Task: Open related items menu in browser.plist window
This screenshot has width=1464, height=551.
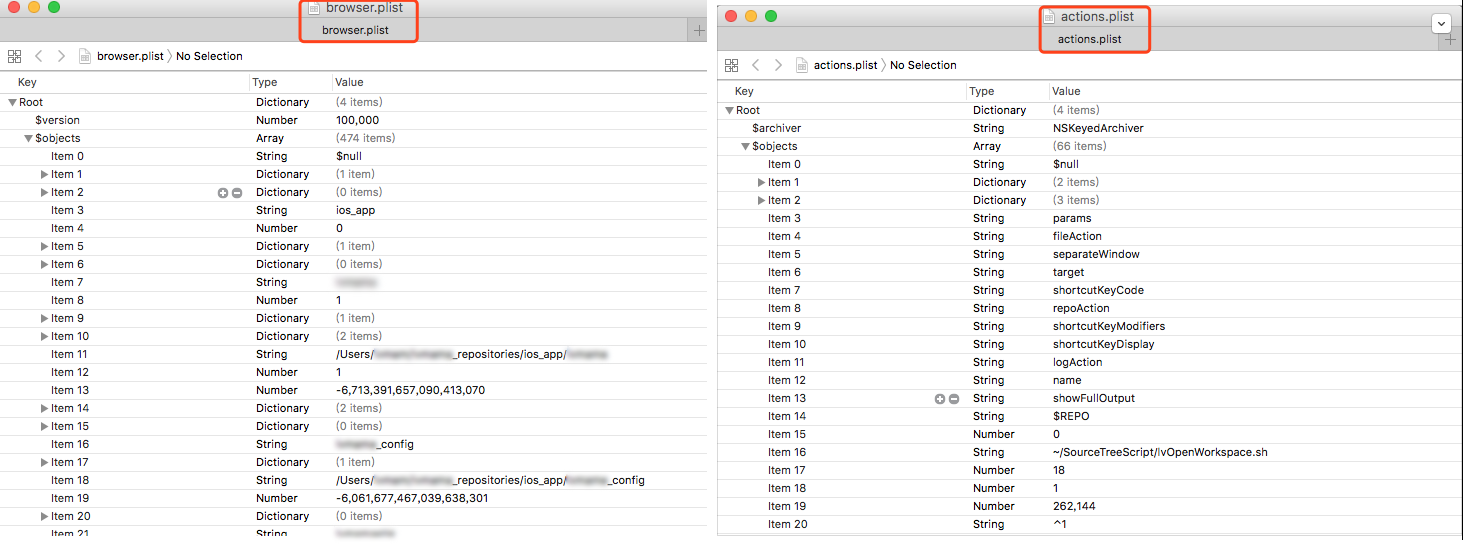Action: [14, 56]
